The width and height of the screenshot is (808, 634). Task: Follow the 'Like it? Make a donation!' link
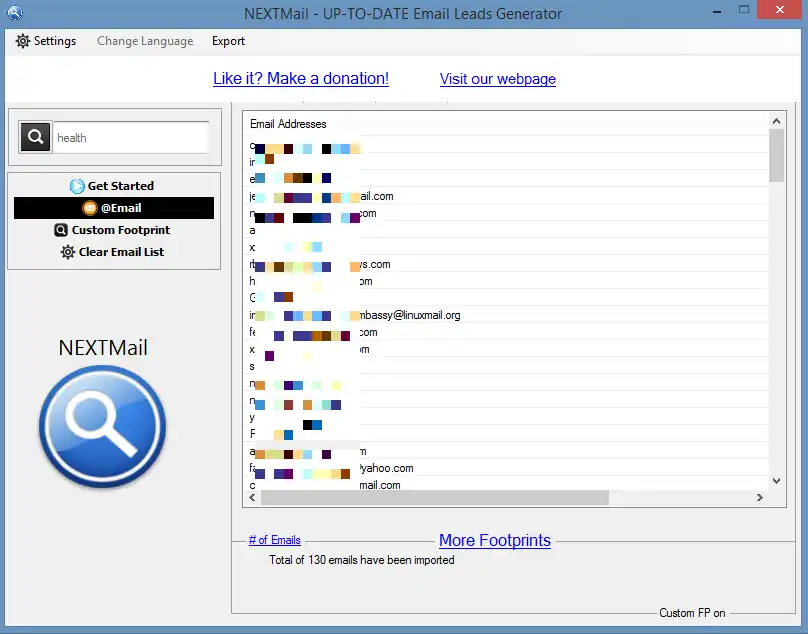click(x=301, y=78)
